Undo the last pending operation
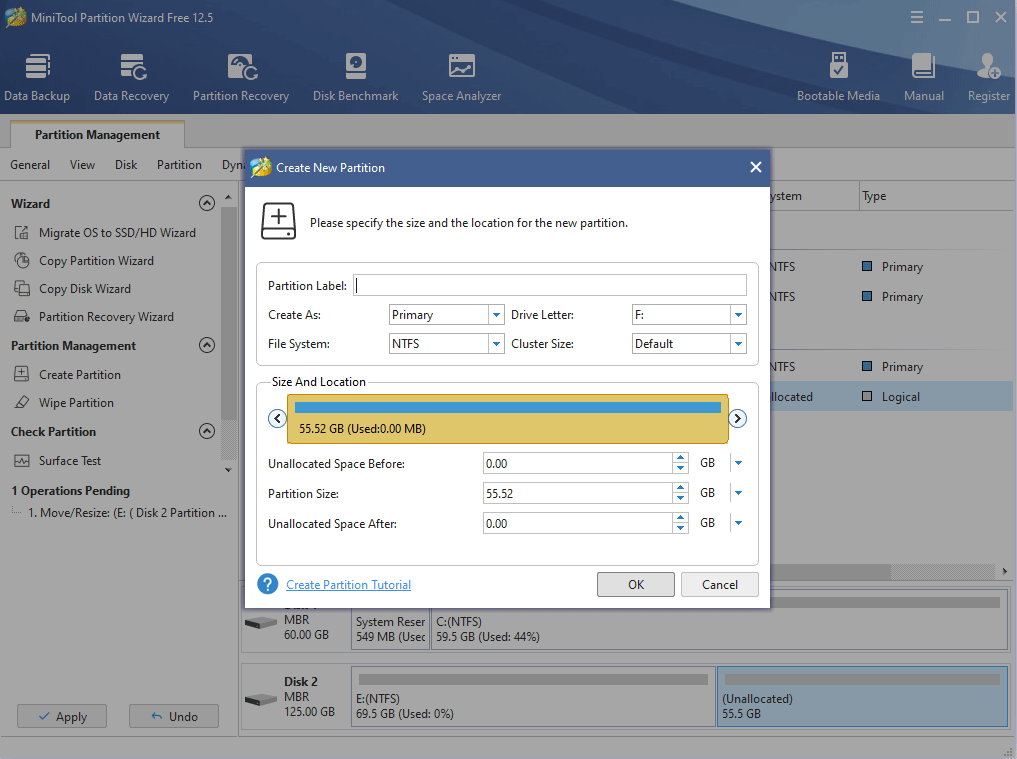Image resolution: width=1017 pixels, height=759 pixels. tap(174, 716)
